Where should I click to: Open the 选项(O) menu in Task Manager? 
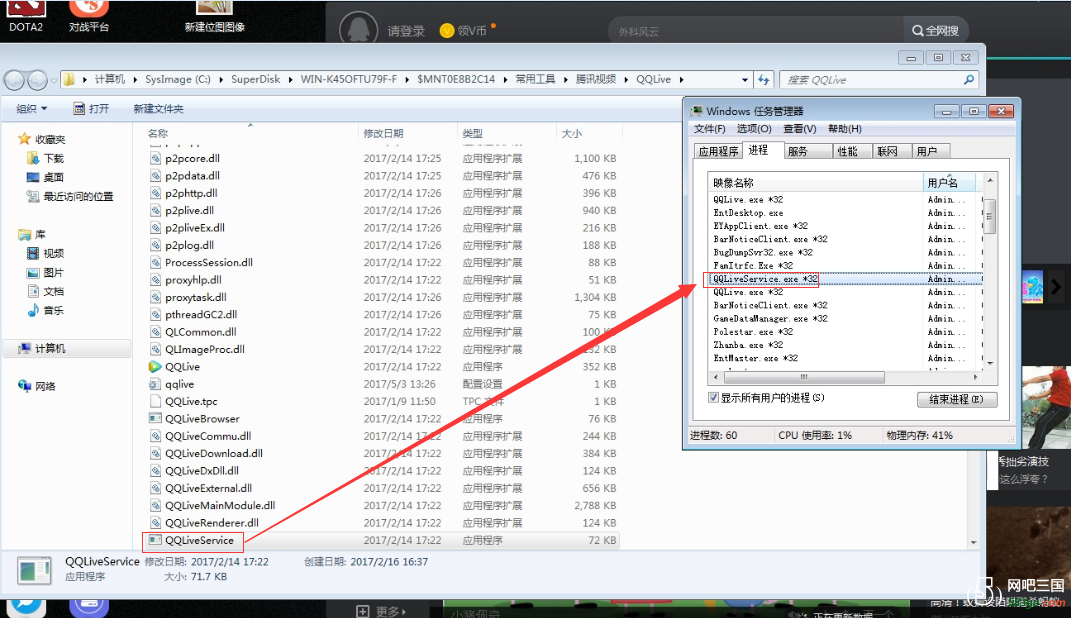754,129
